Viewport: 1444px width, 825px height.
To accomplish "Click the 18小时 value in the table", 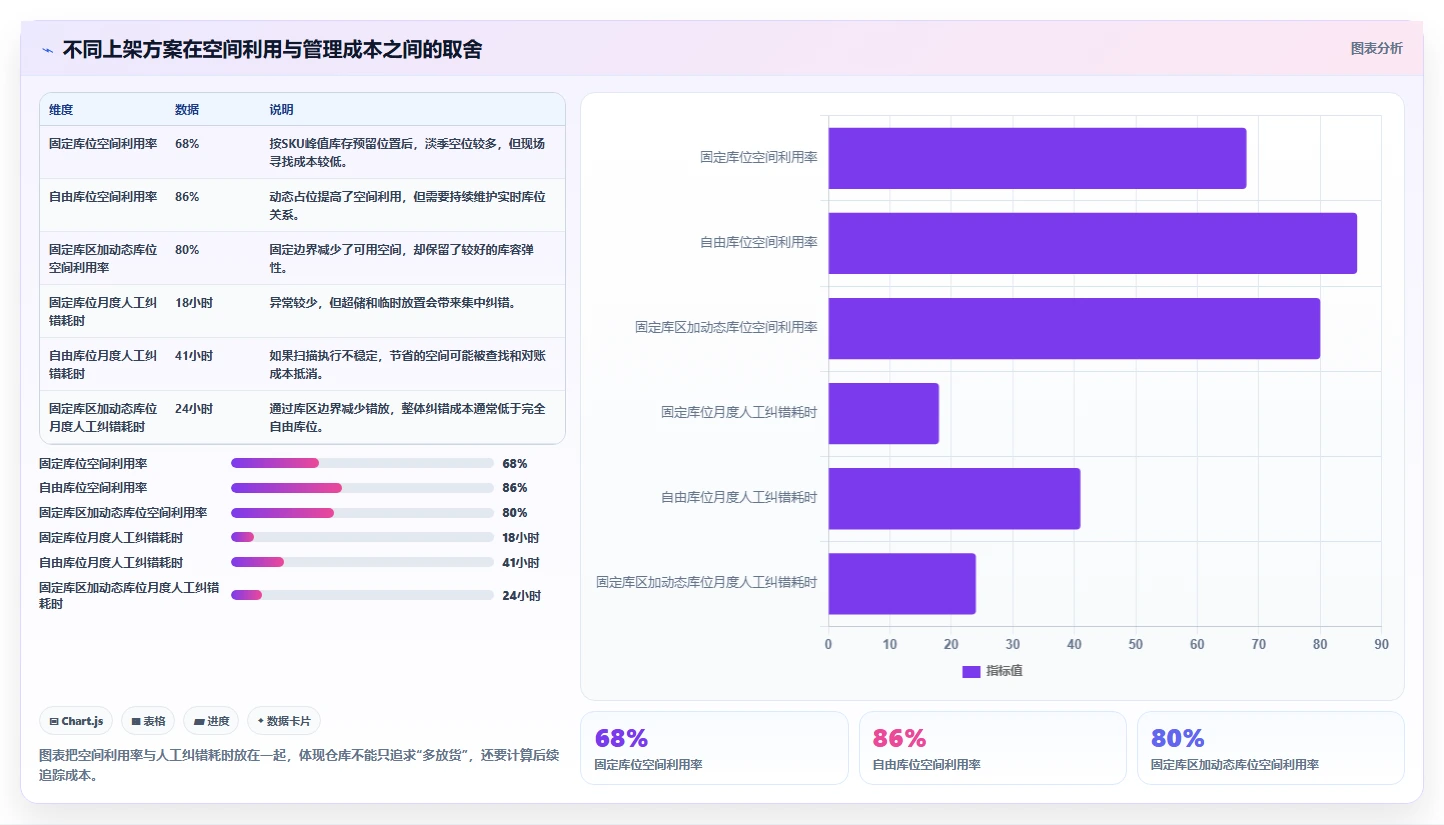I will click(194, 303).
